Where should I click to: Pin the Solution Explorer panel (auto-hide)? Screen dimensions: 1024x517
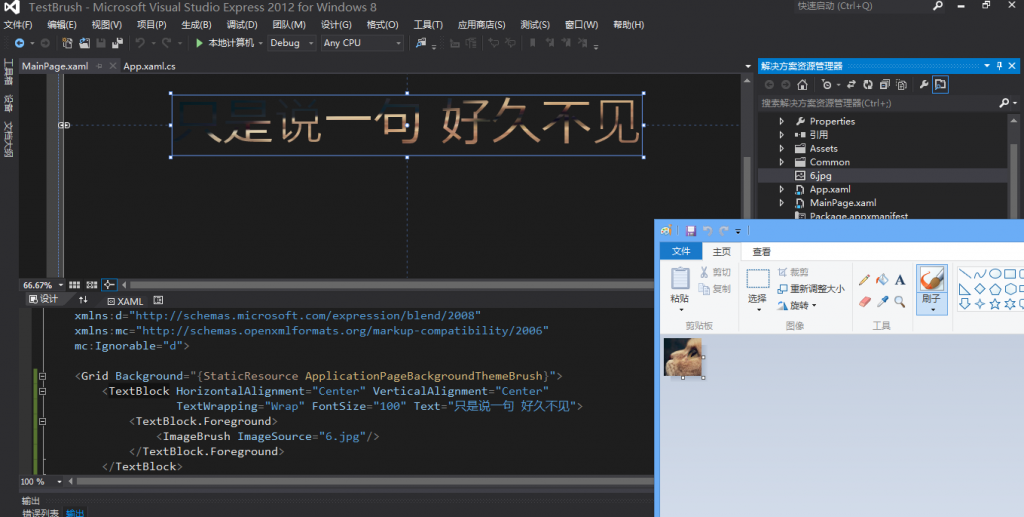pos(999,66)
